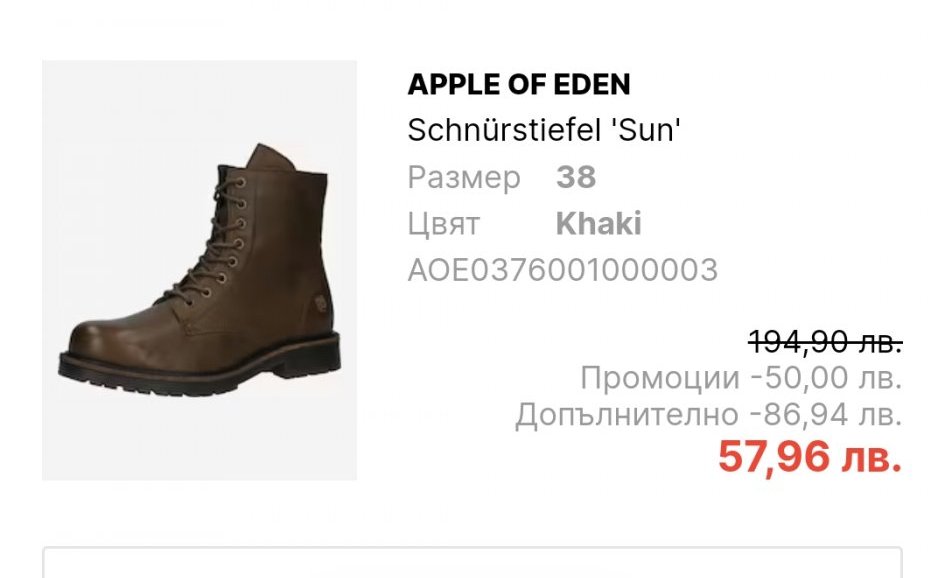The image size is (944, 578).
Task: Click the Допълнително discount label
Action: click(x=627, y=415)
